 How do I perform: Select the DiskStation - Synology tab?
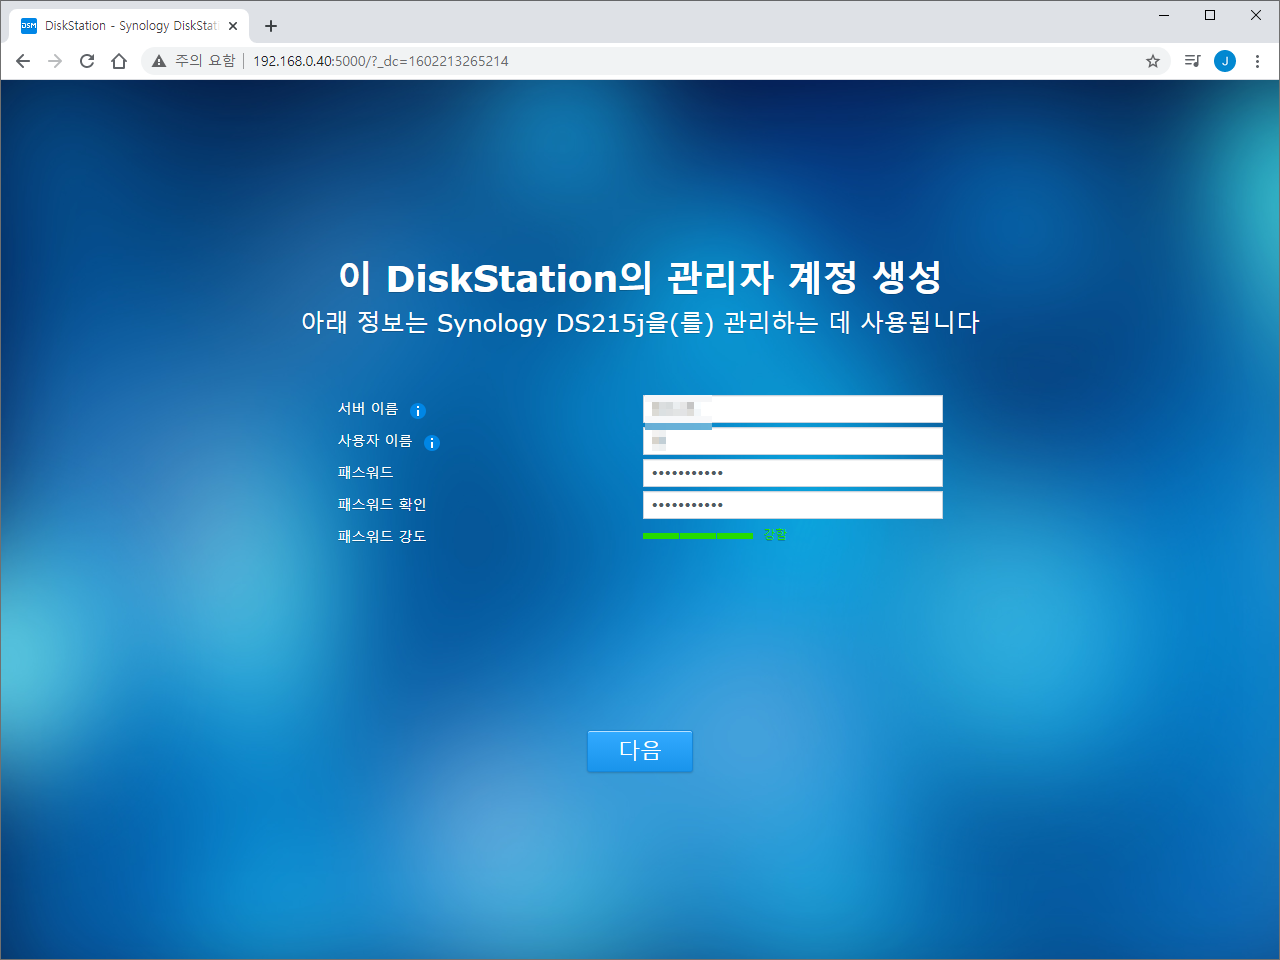coord(129,26)
